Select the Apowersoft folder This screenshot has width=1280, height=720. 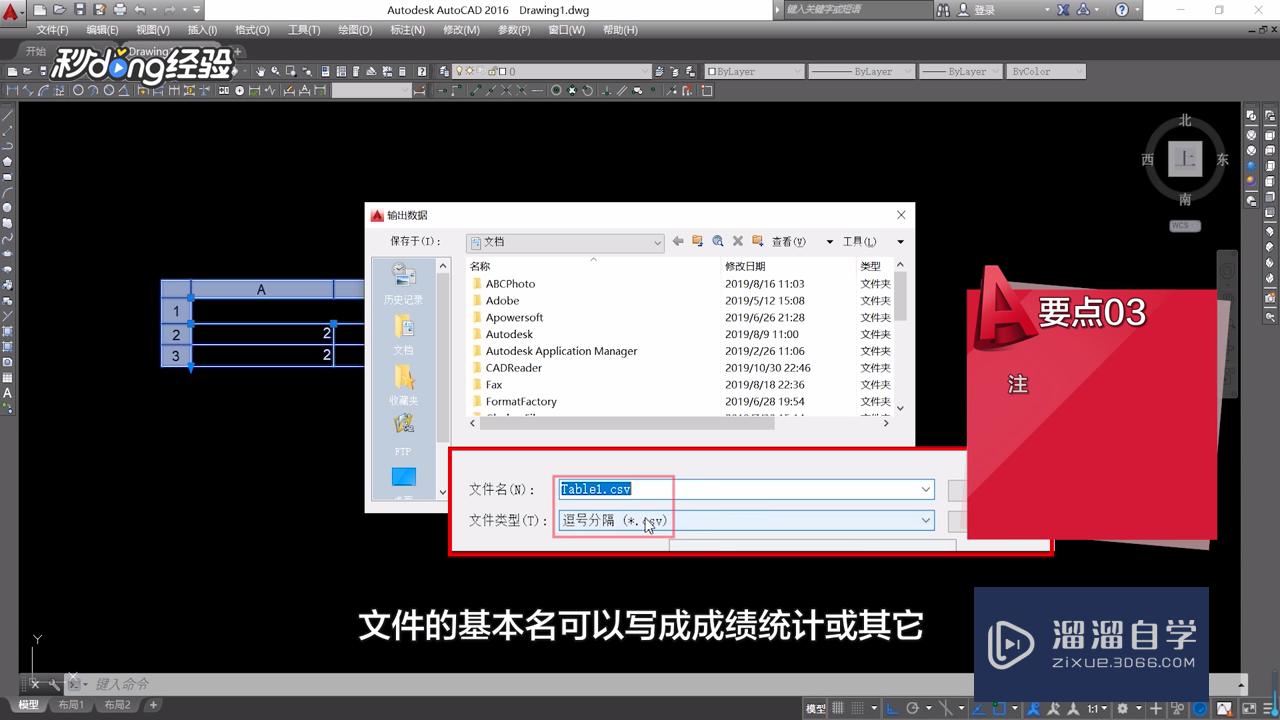click(x=514, y=317)
